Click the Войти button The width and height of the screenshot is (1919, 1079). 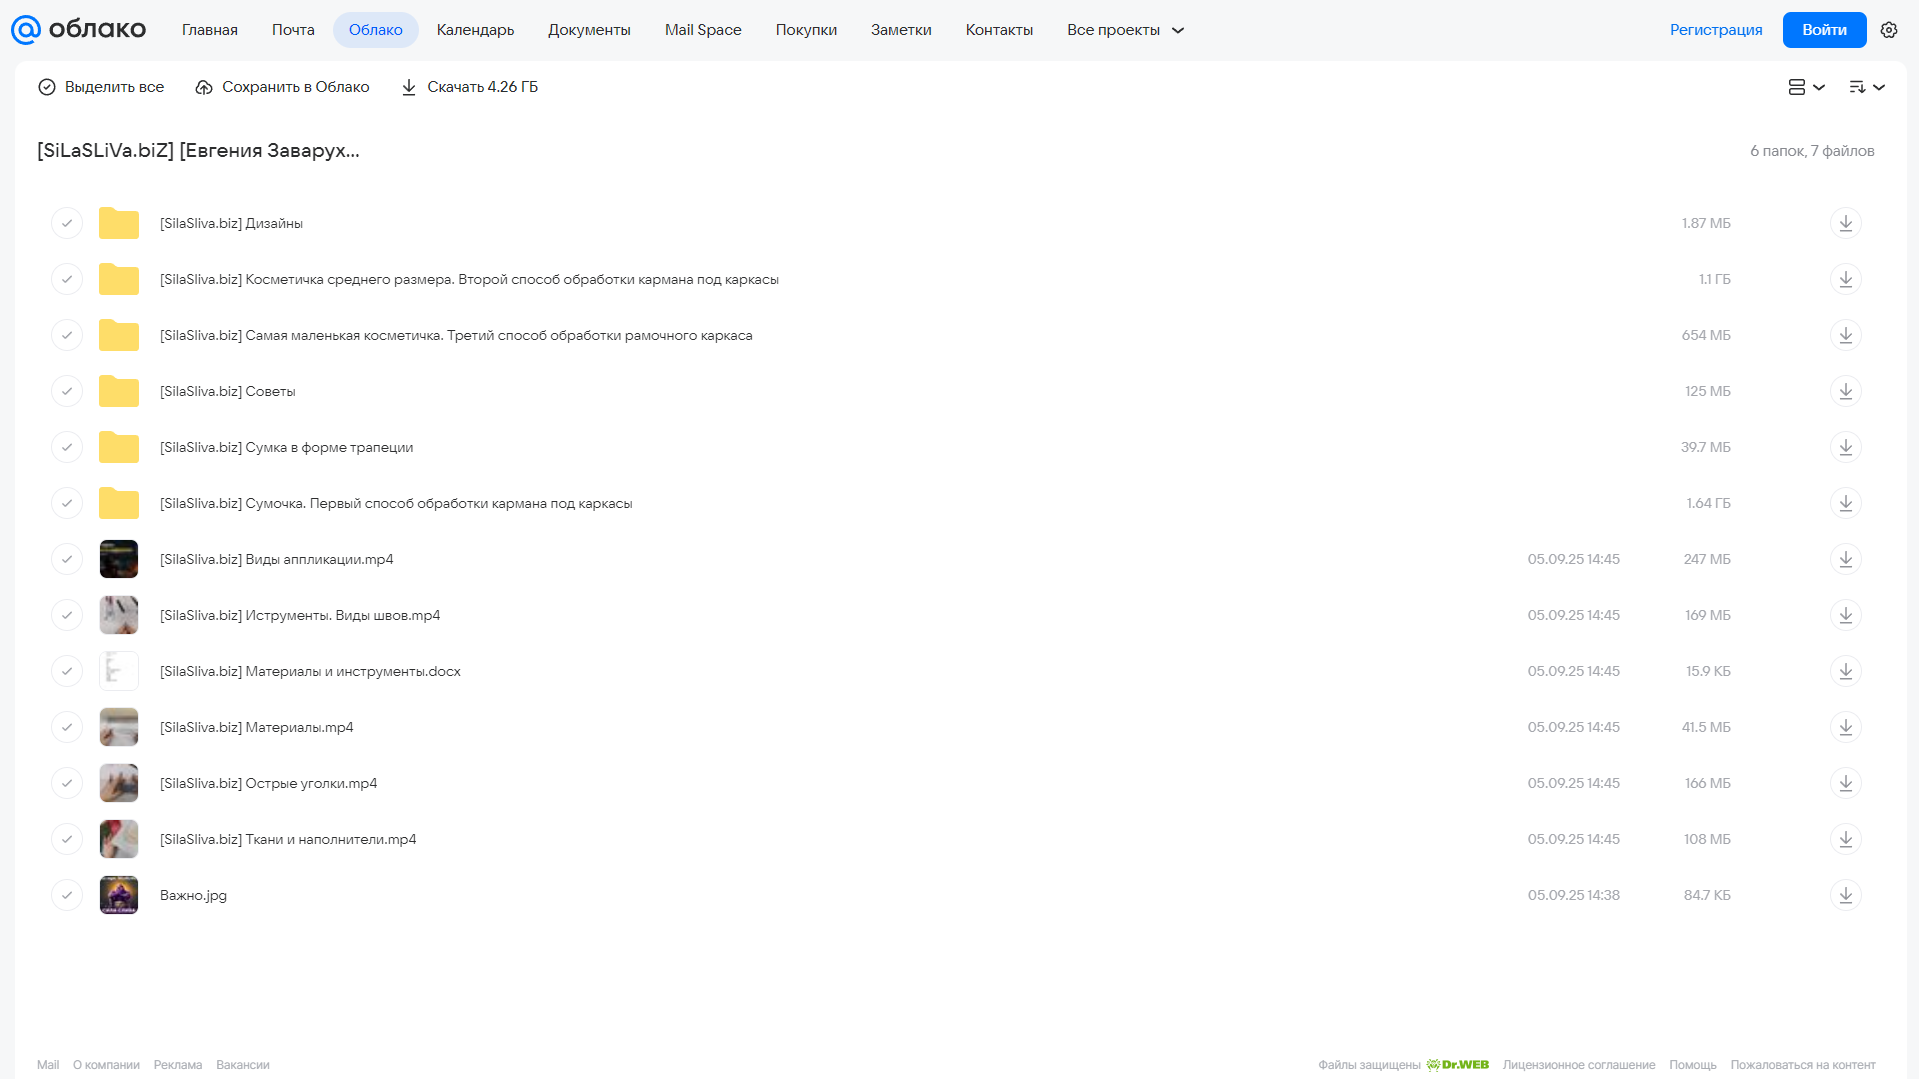pyautogui.click(x=1824, y=30)
